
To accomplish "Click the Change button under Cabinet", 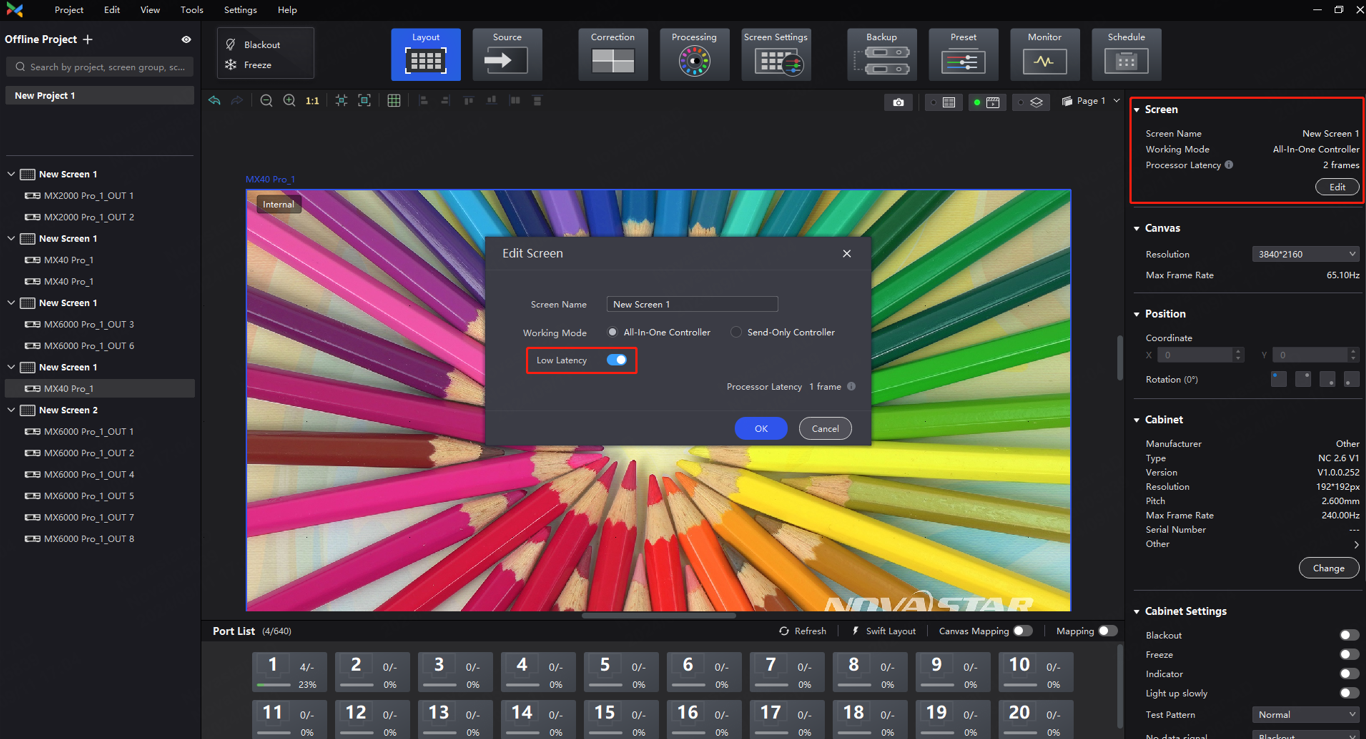I will click(1329, 568).
